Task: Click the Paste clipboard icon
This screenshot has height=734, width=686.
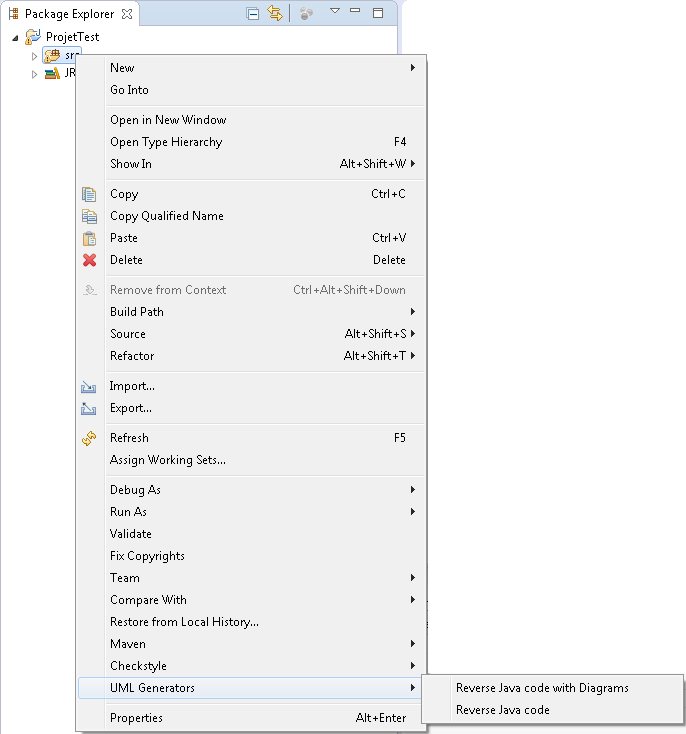Action: (x=89, y=238)
